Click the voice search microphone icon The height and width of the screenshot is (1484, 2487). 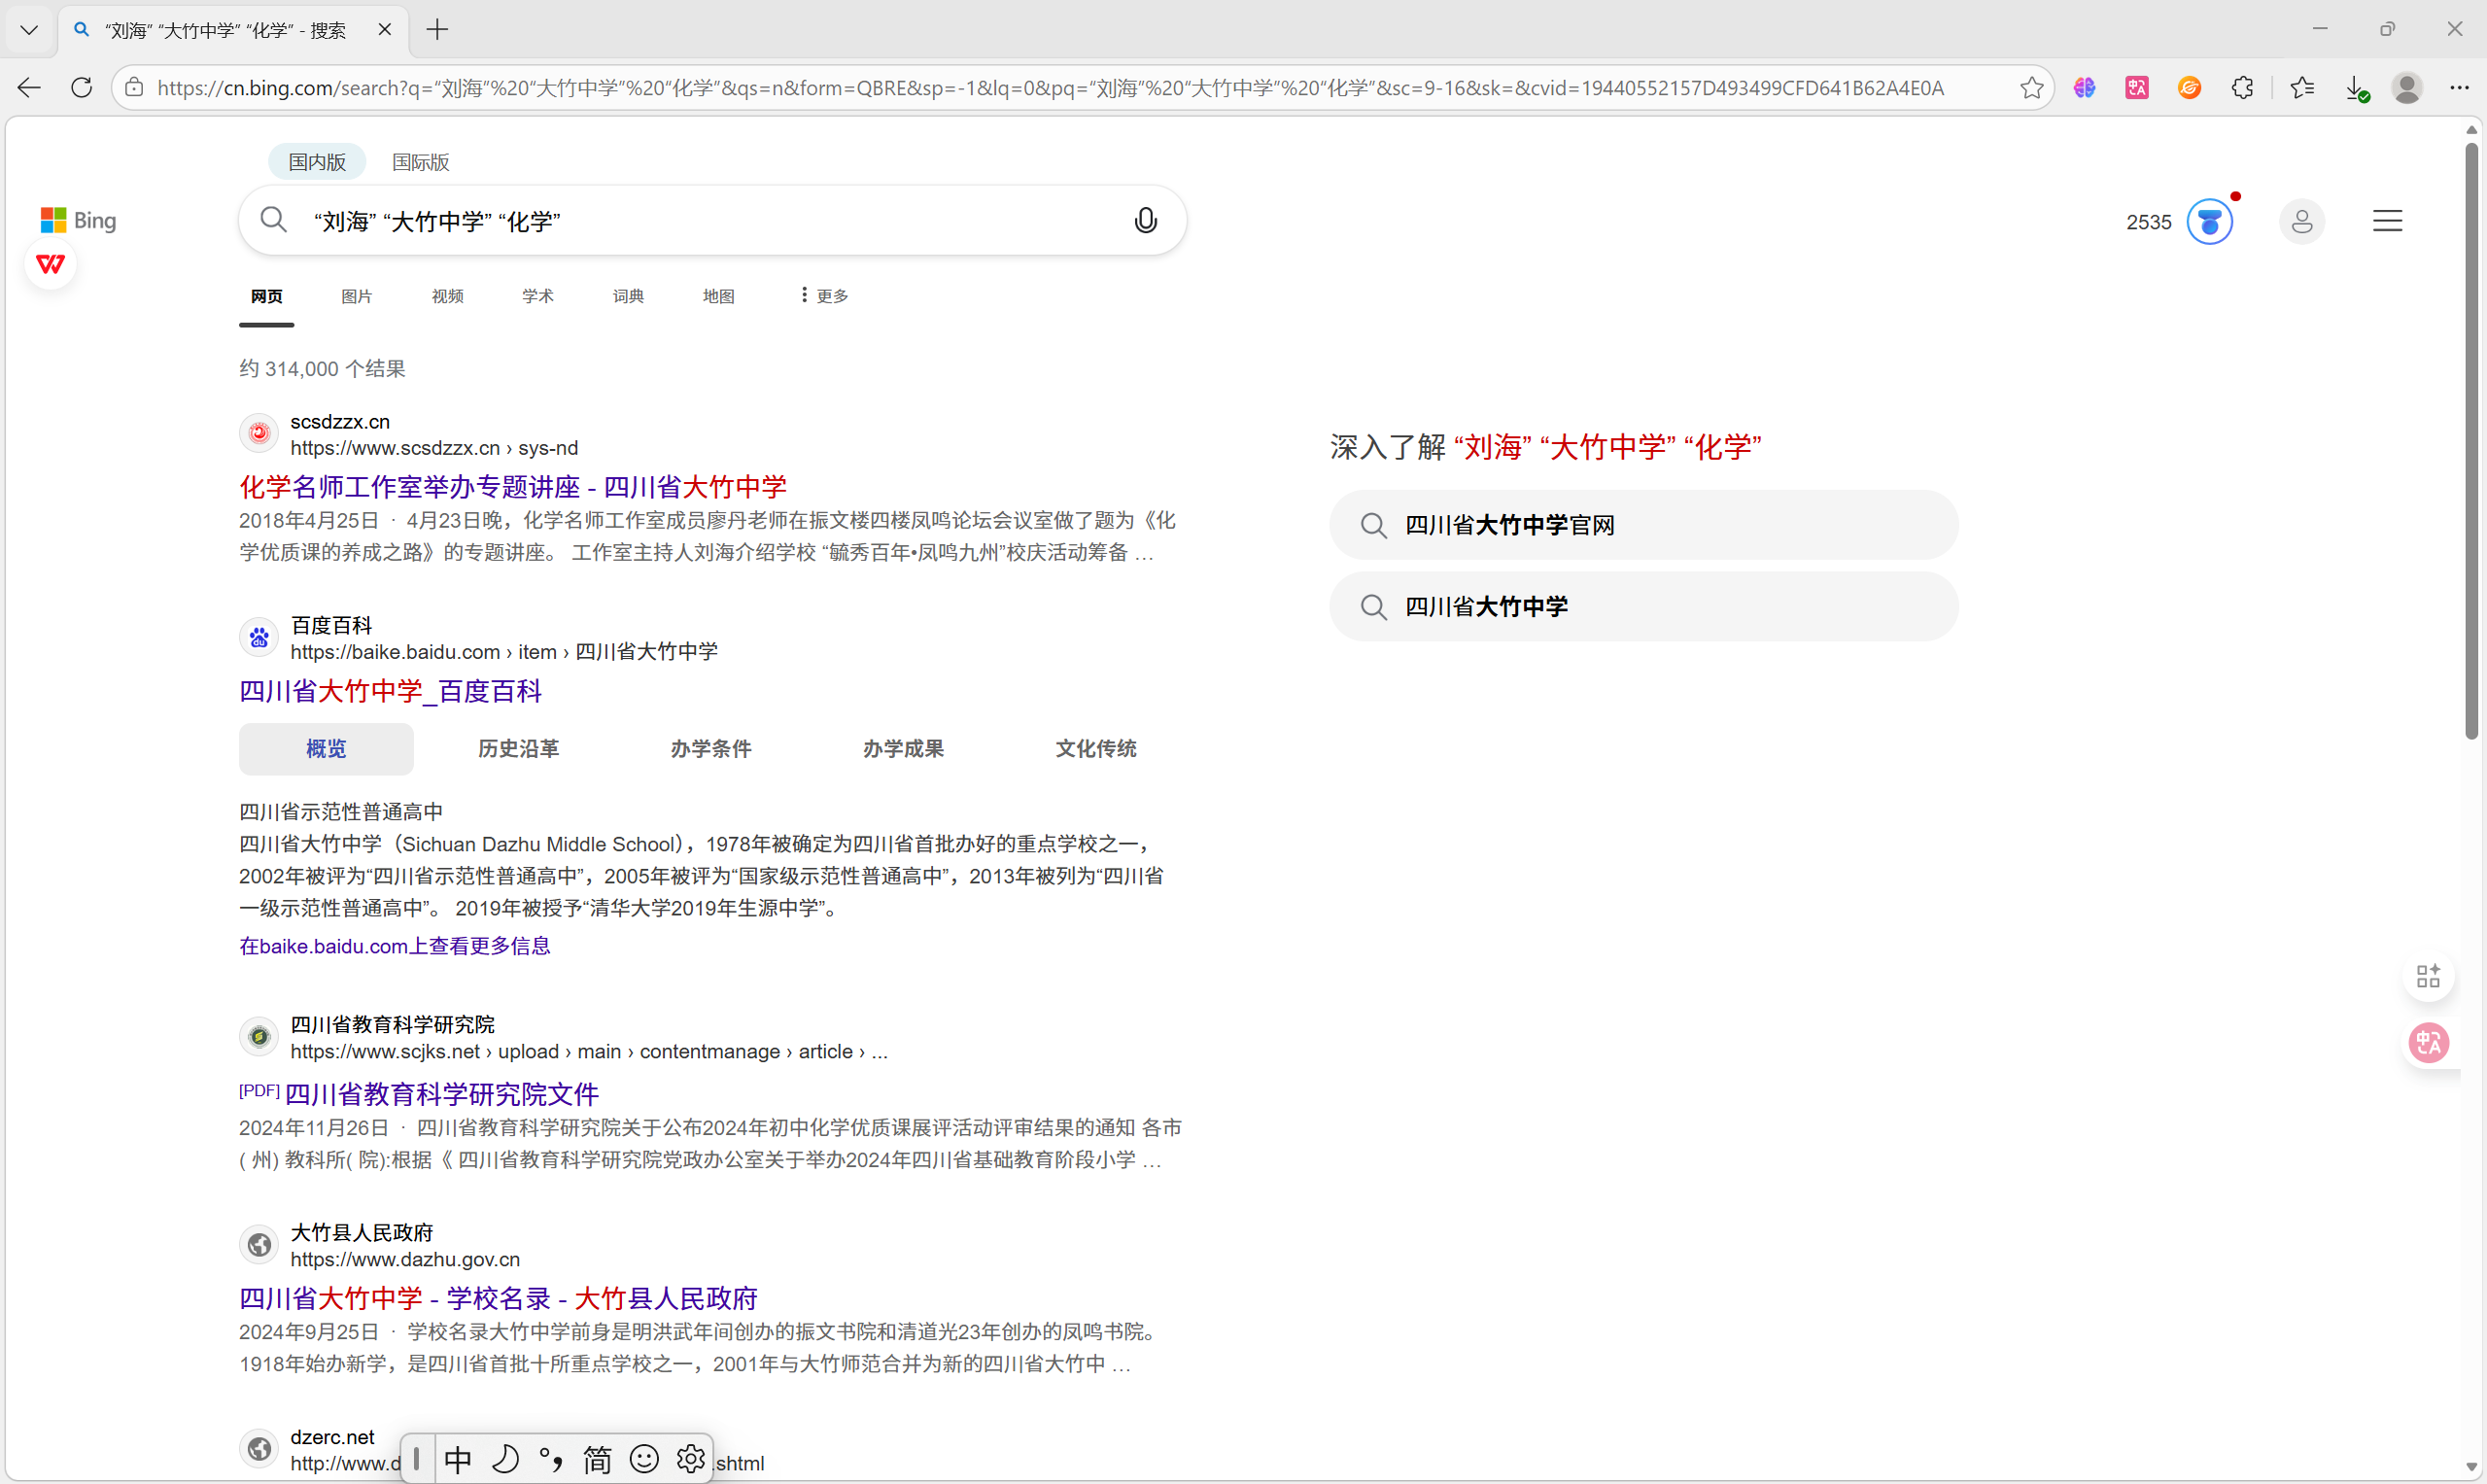[1145, 220]
